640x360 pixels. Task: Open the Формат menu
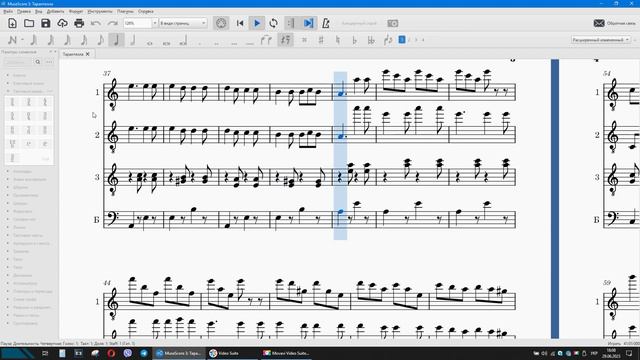(x=76, y=11)
